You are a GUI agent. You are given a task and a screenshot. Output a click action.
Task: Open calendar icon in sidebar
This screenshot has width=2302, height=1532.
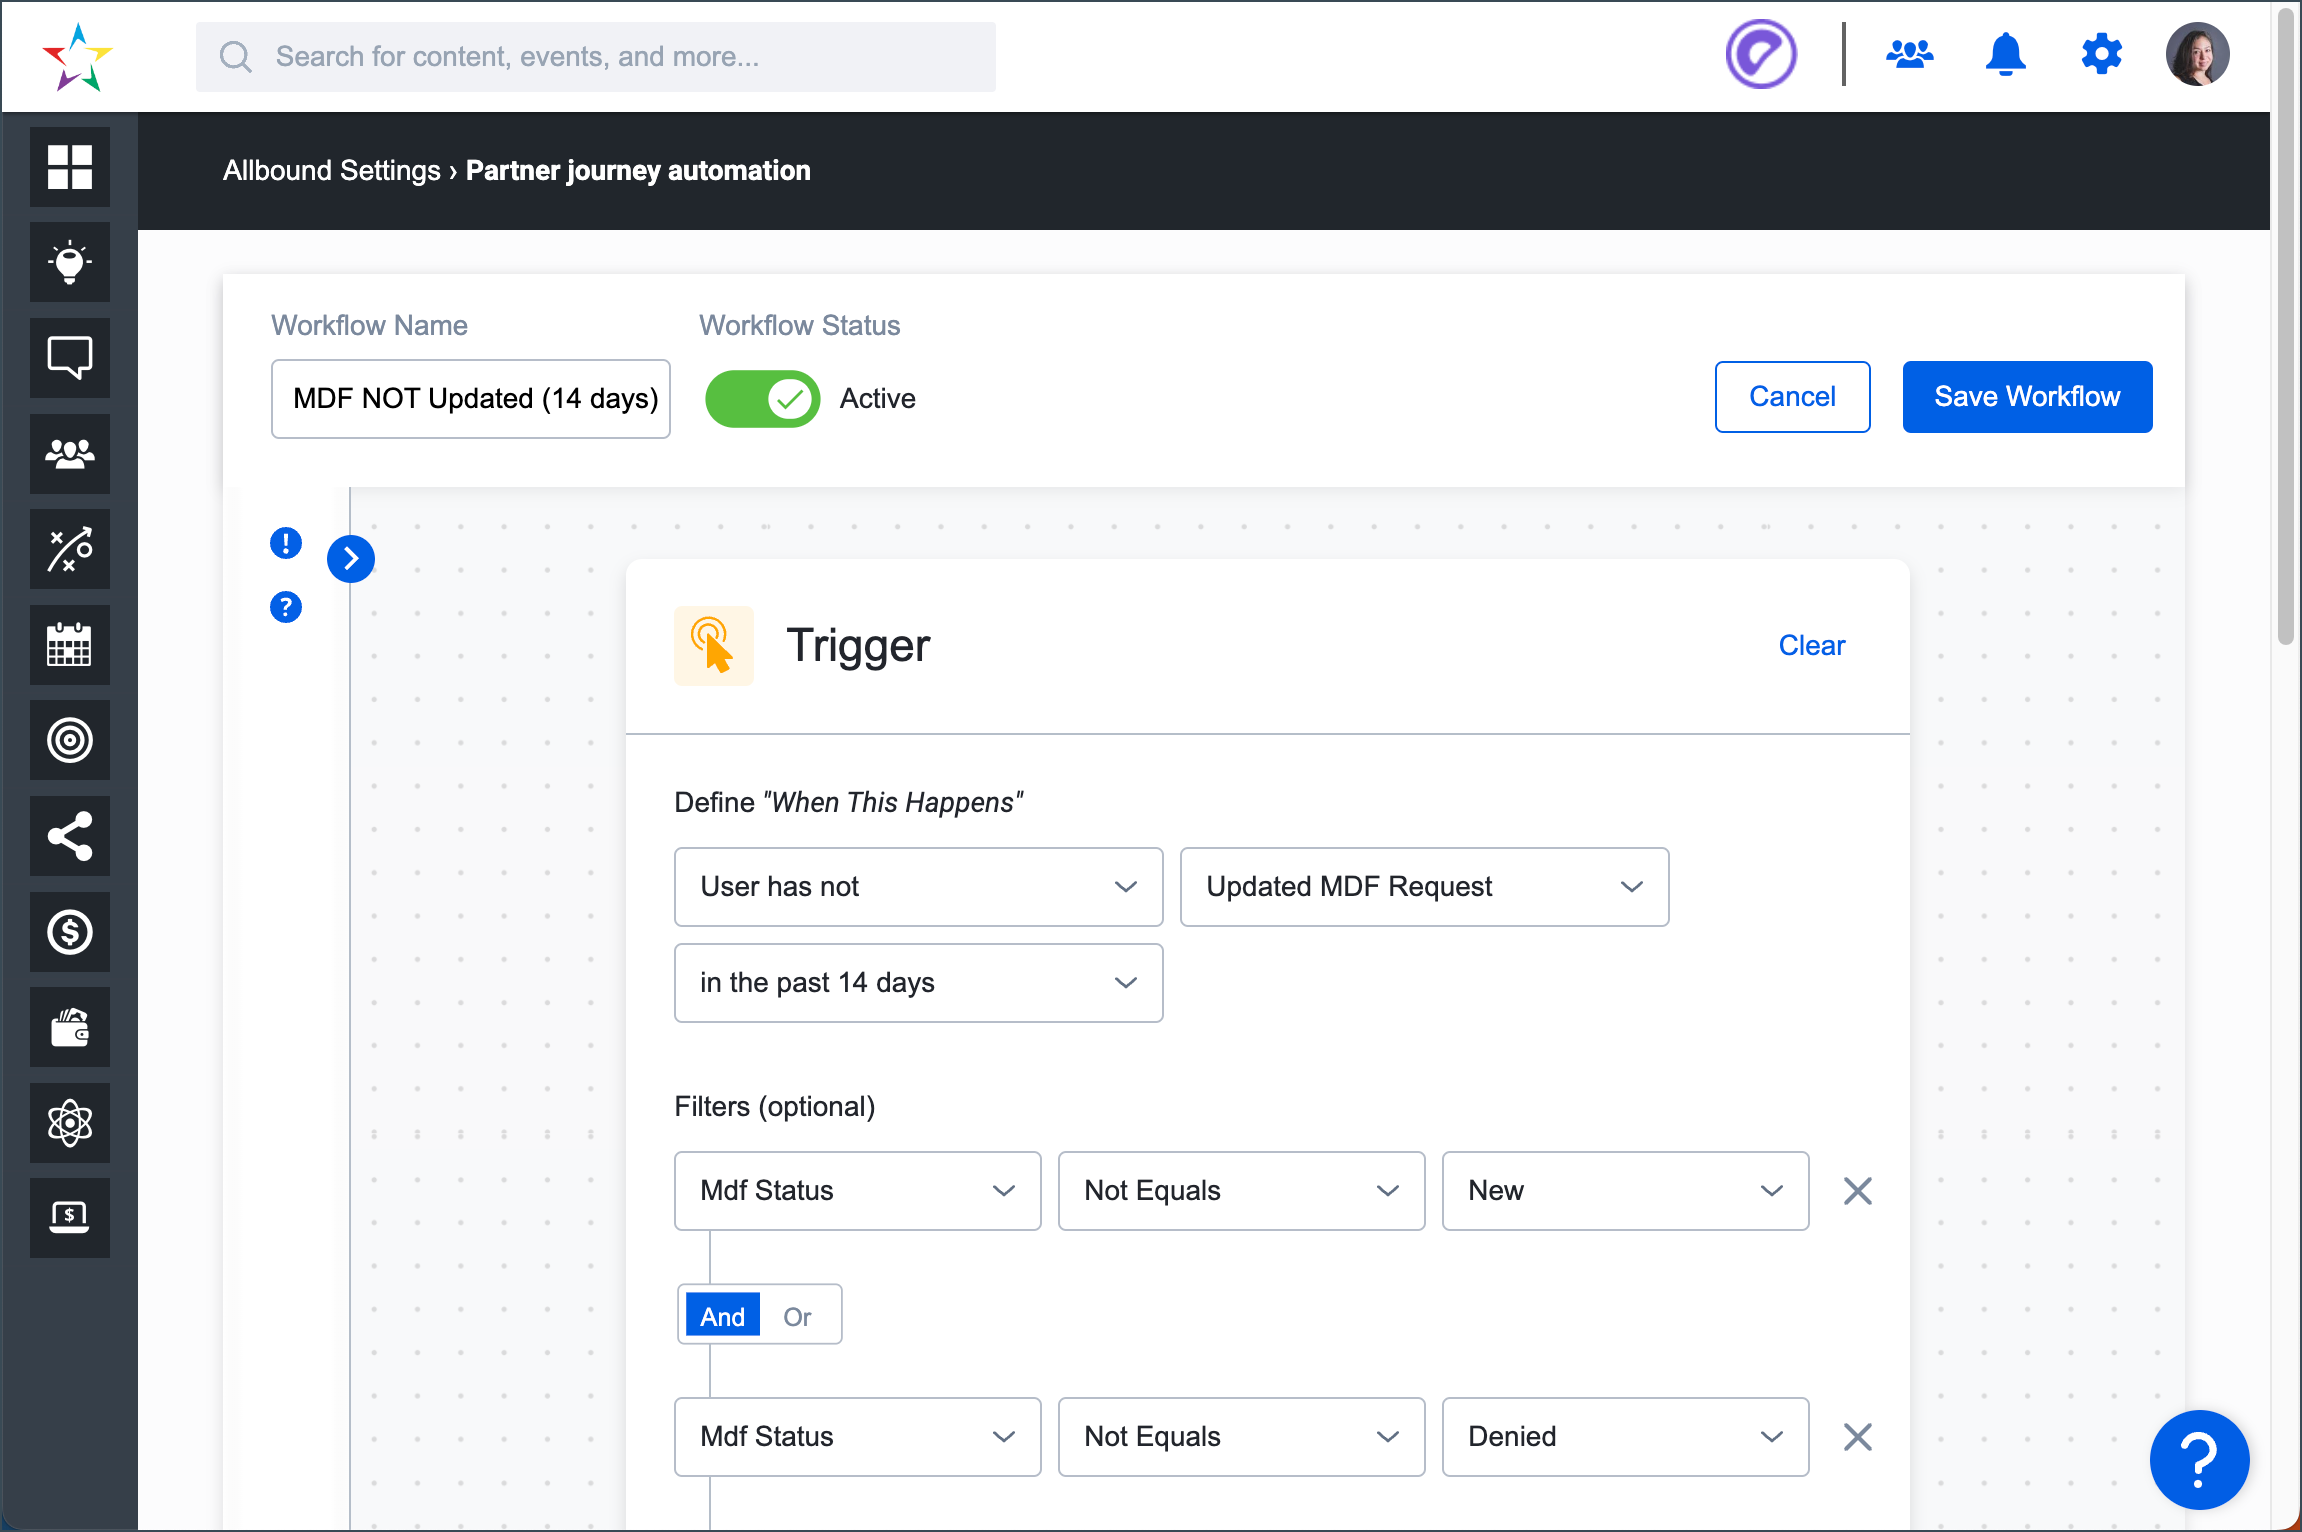click(x=70, y=645)
